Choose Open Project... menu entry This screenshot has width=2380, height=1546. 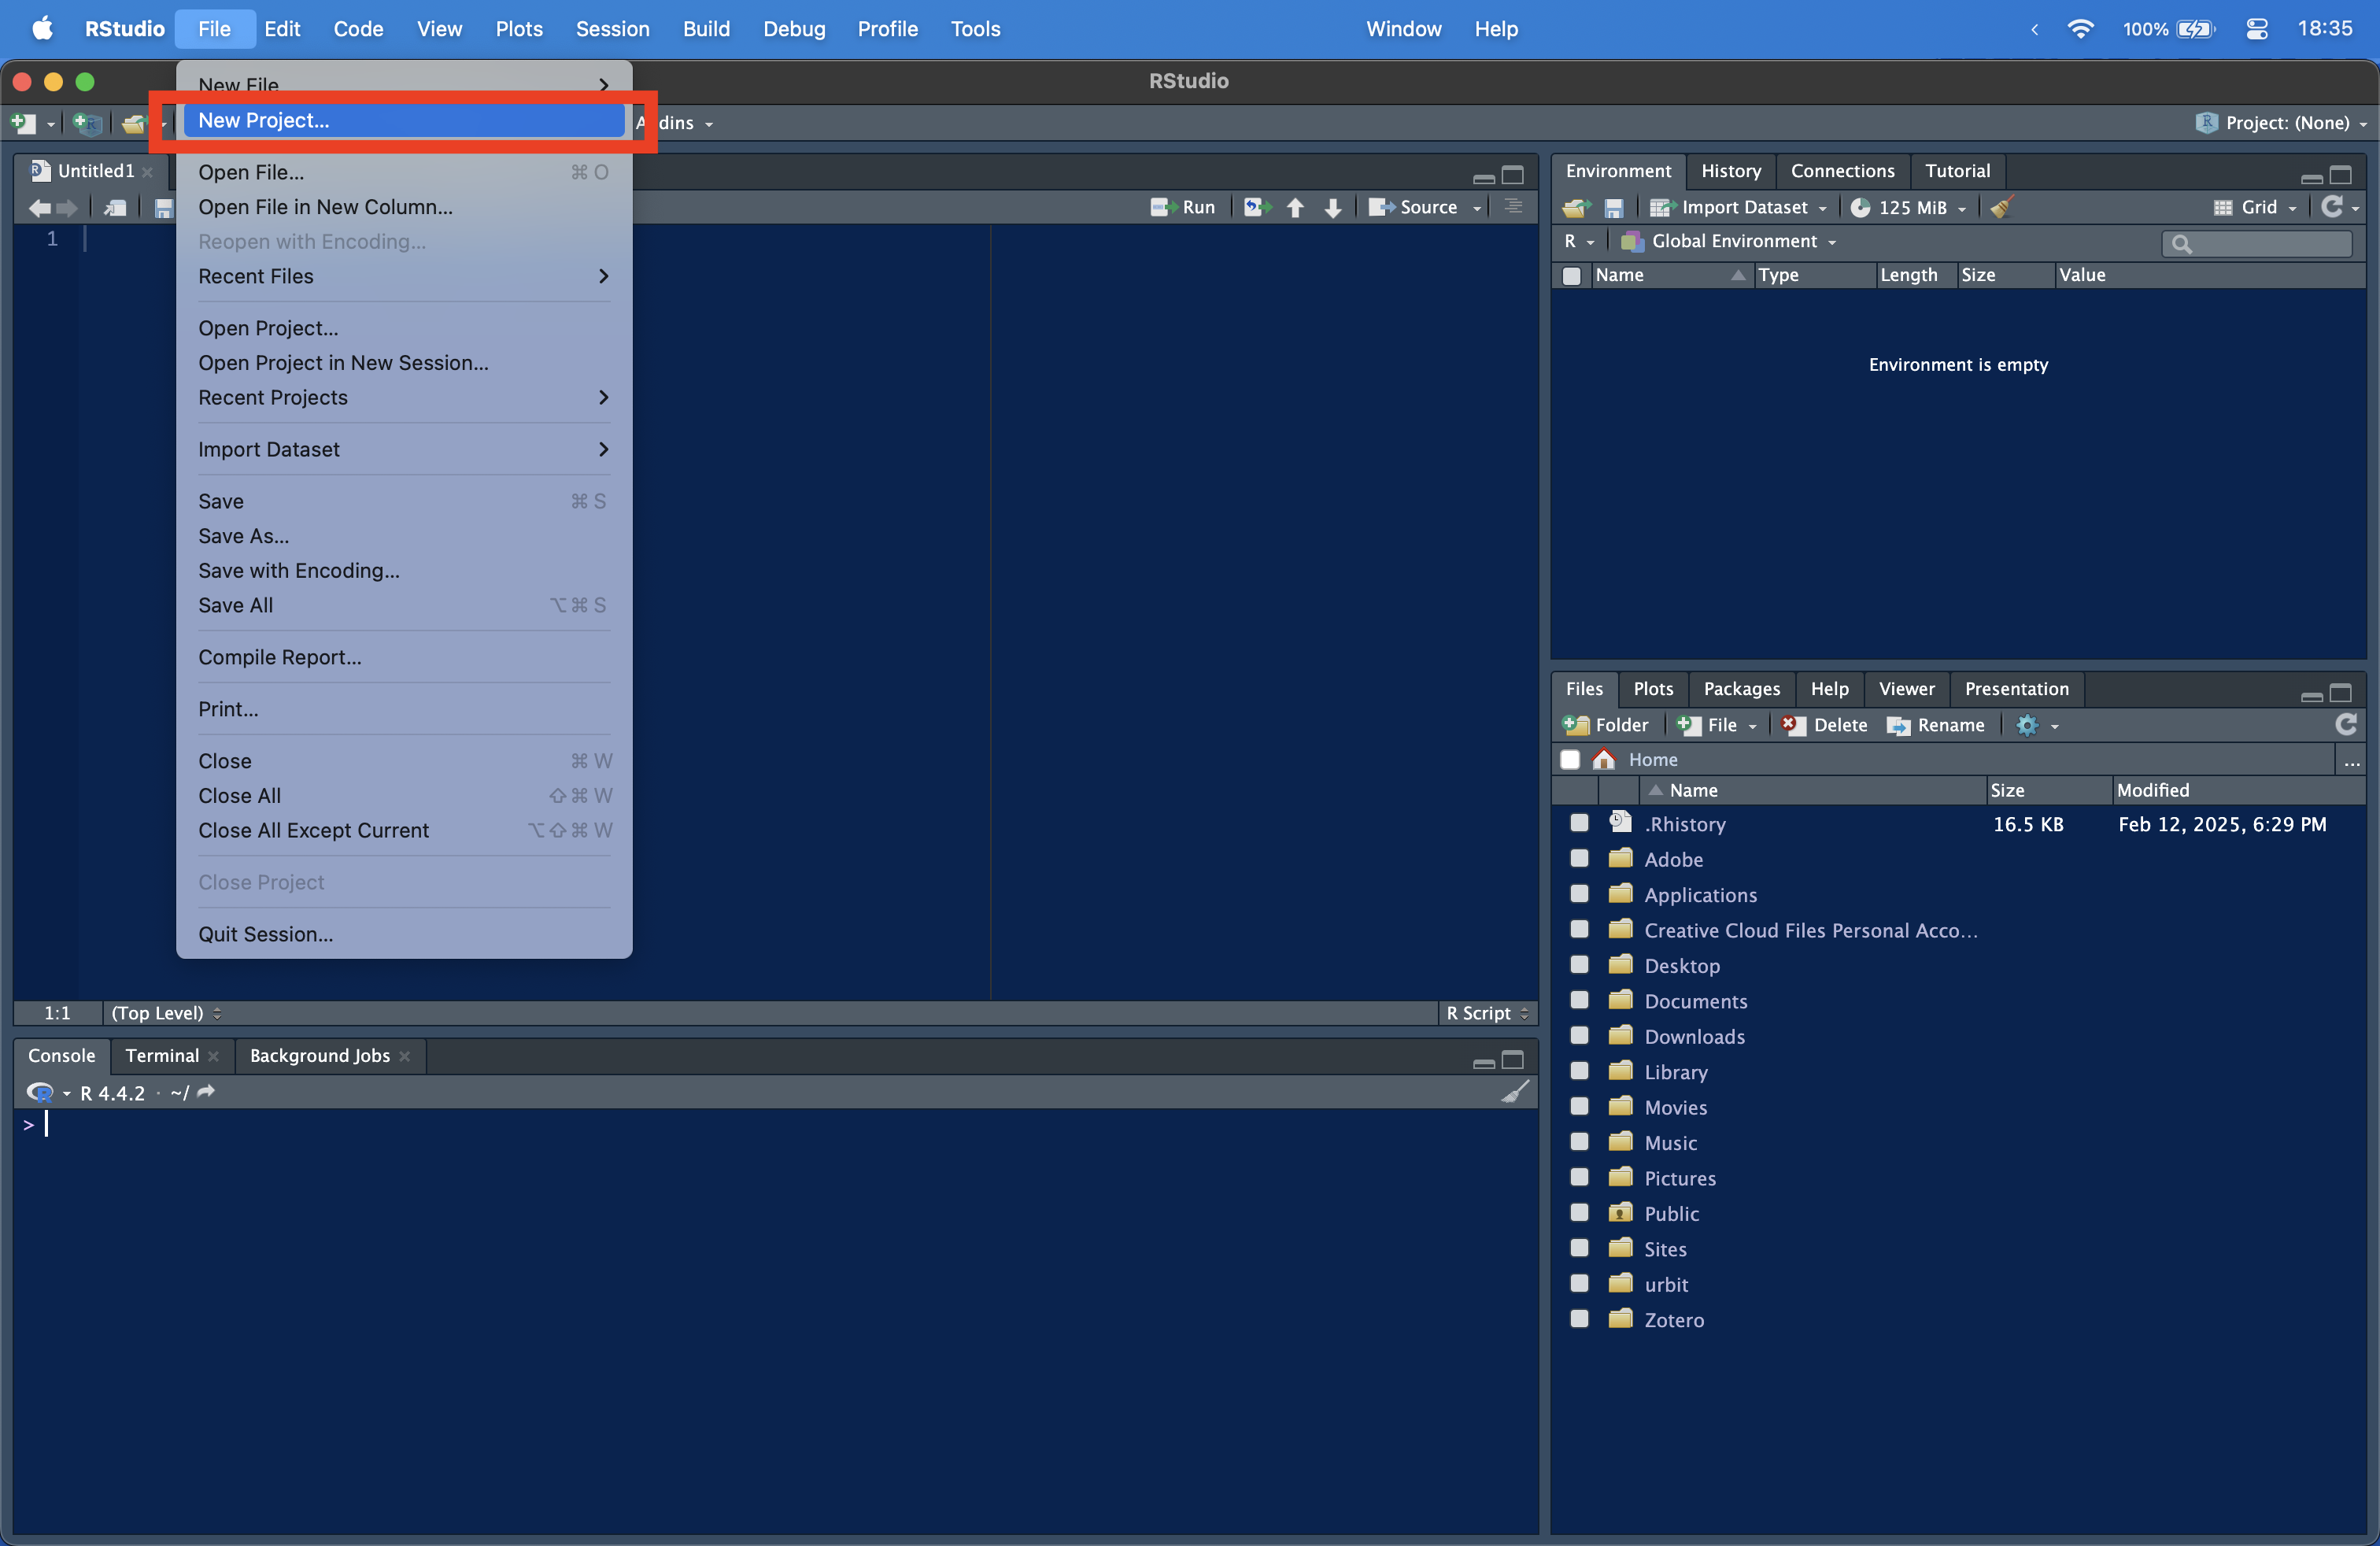pos(404,328)
